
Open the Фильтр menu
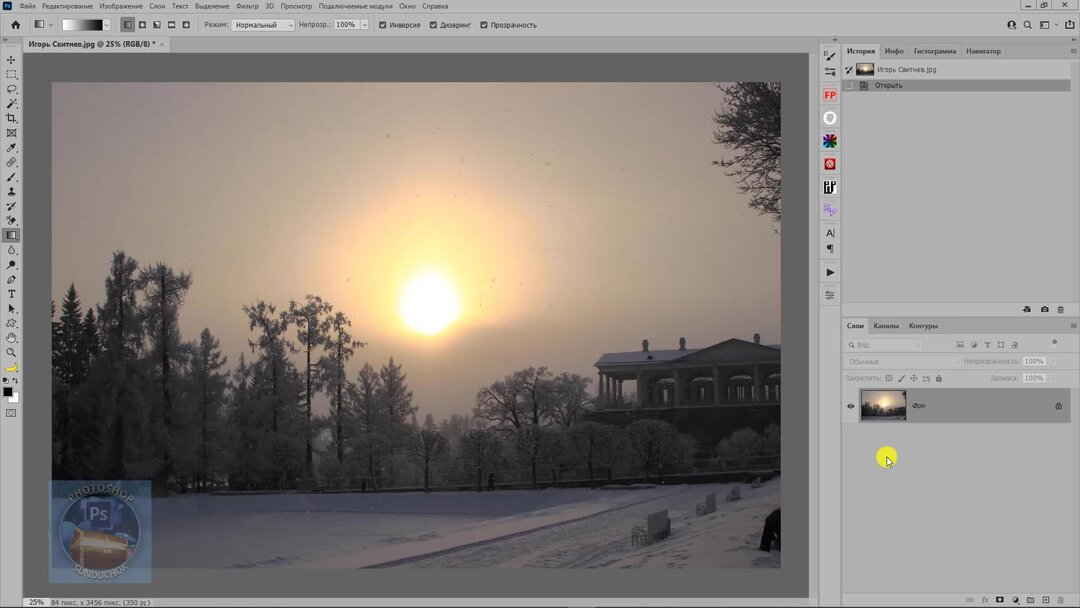[x=247, y=6]
